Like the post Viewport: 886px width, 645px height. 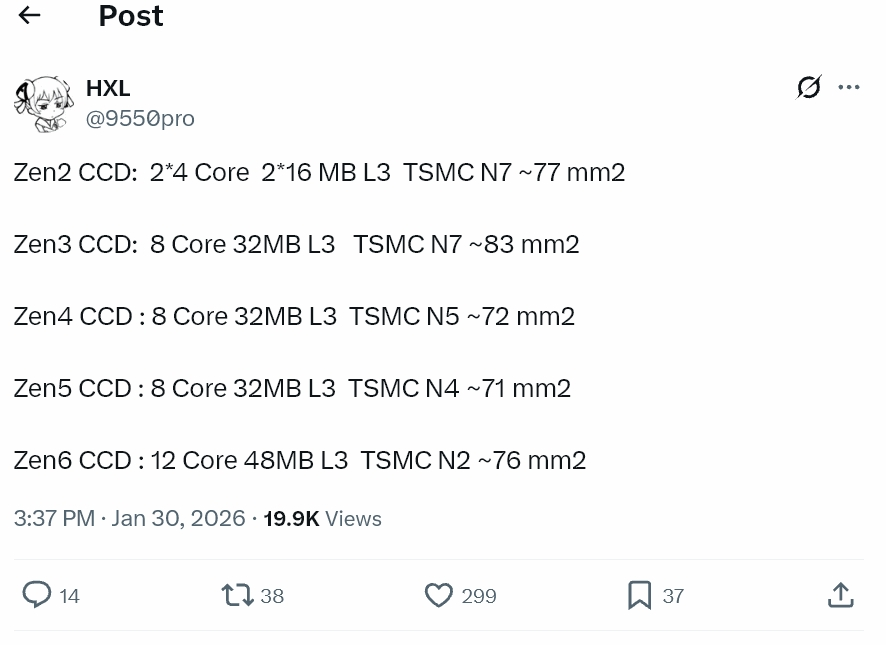[x=439, y=595]
